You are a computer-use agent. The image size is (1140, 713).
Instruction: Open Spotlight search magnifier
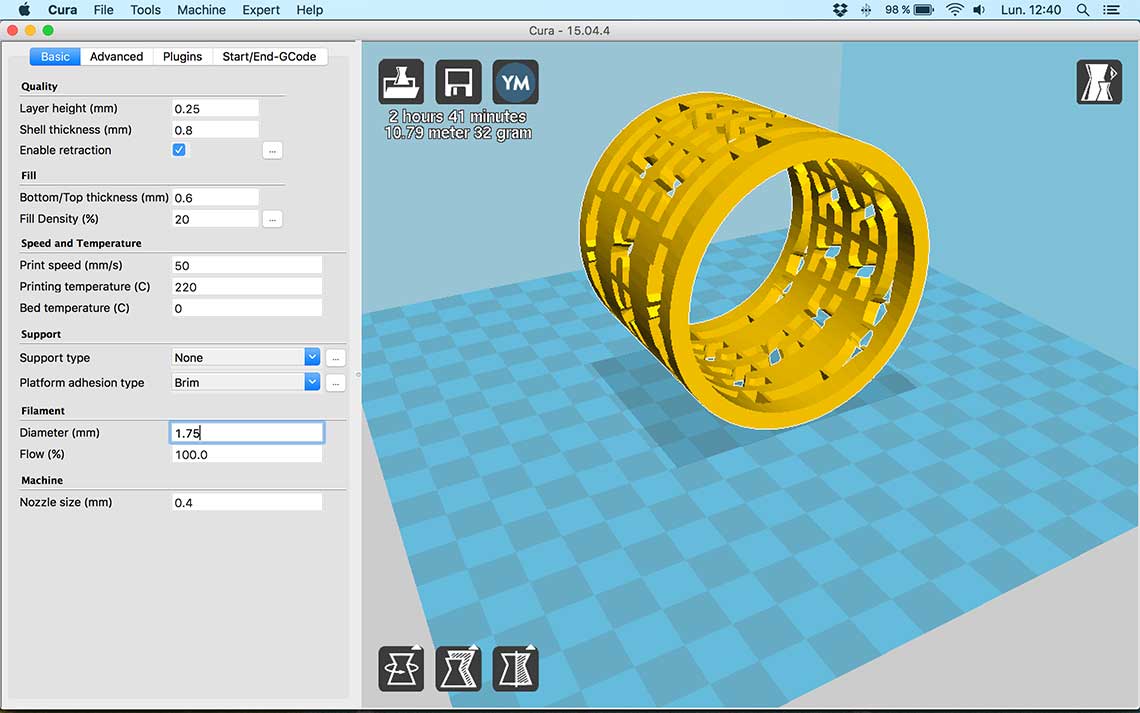coord(1083,9)
